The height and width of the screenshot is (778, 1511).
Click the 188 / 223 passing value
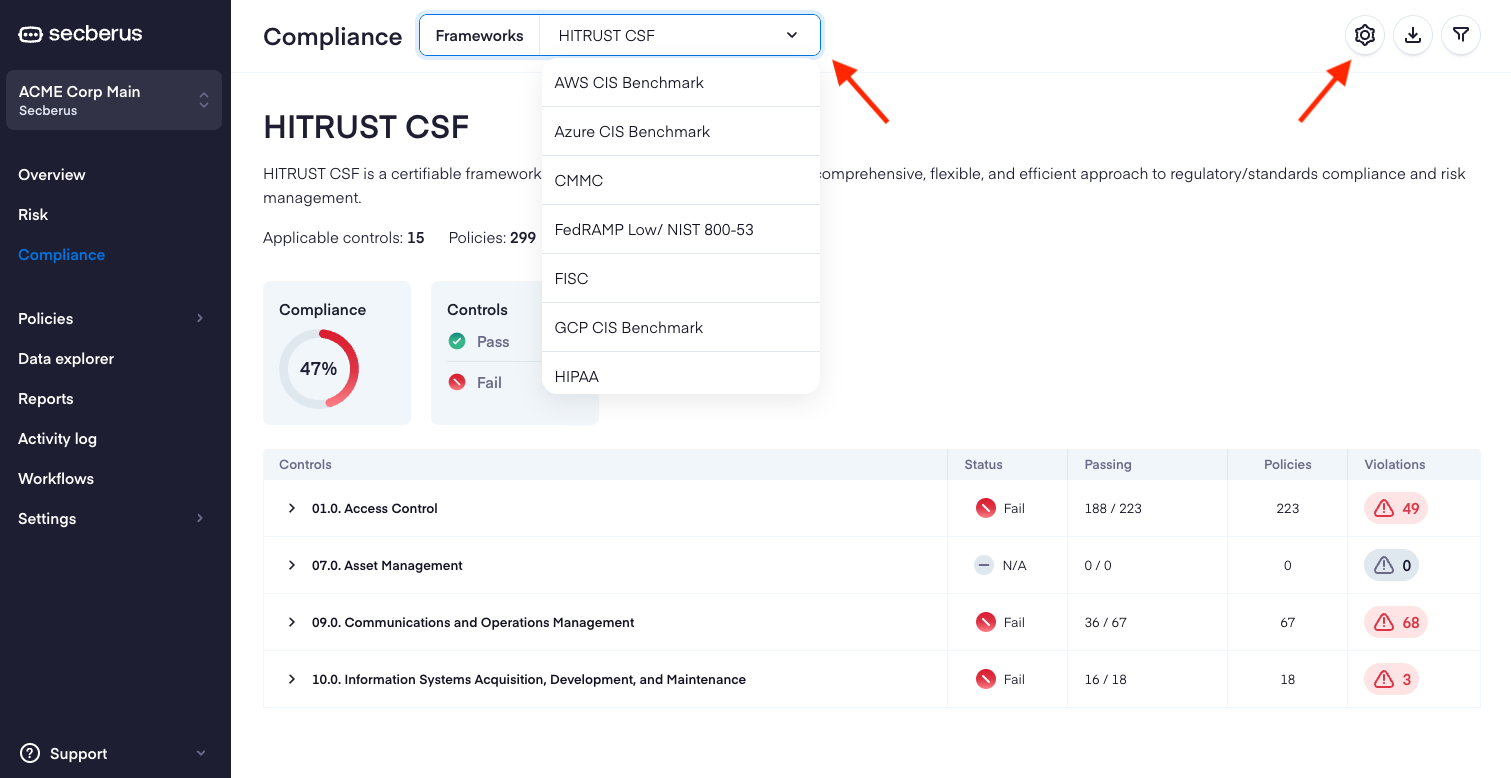(1111, 508)
